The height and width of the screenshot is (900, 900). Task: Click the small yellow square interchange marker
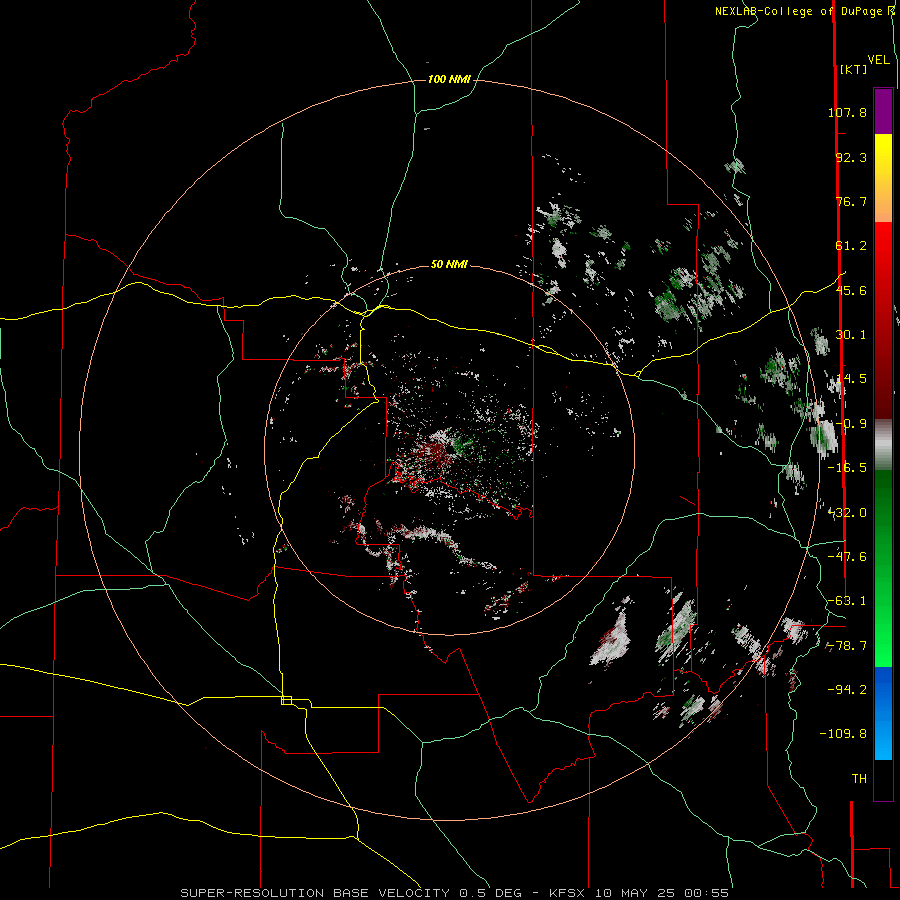286,700
